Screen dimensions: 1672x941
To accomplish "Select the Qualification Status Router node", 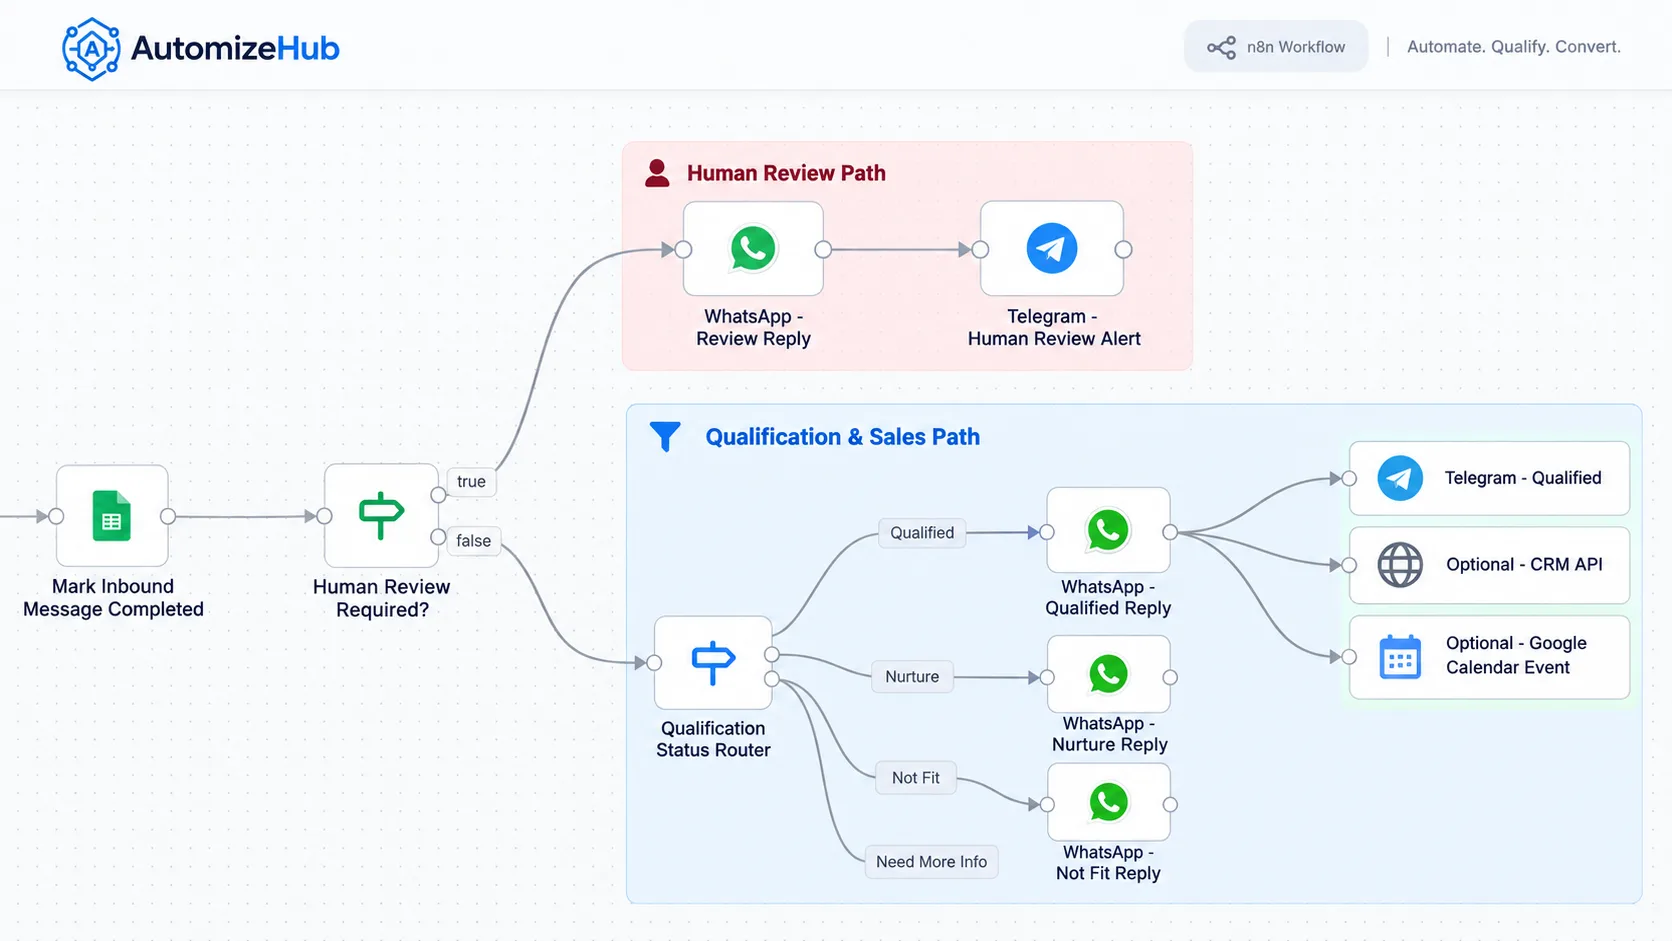I will [x=713, y=662].
